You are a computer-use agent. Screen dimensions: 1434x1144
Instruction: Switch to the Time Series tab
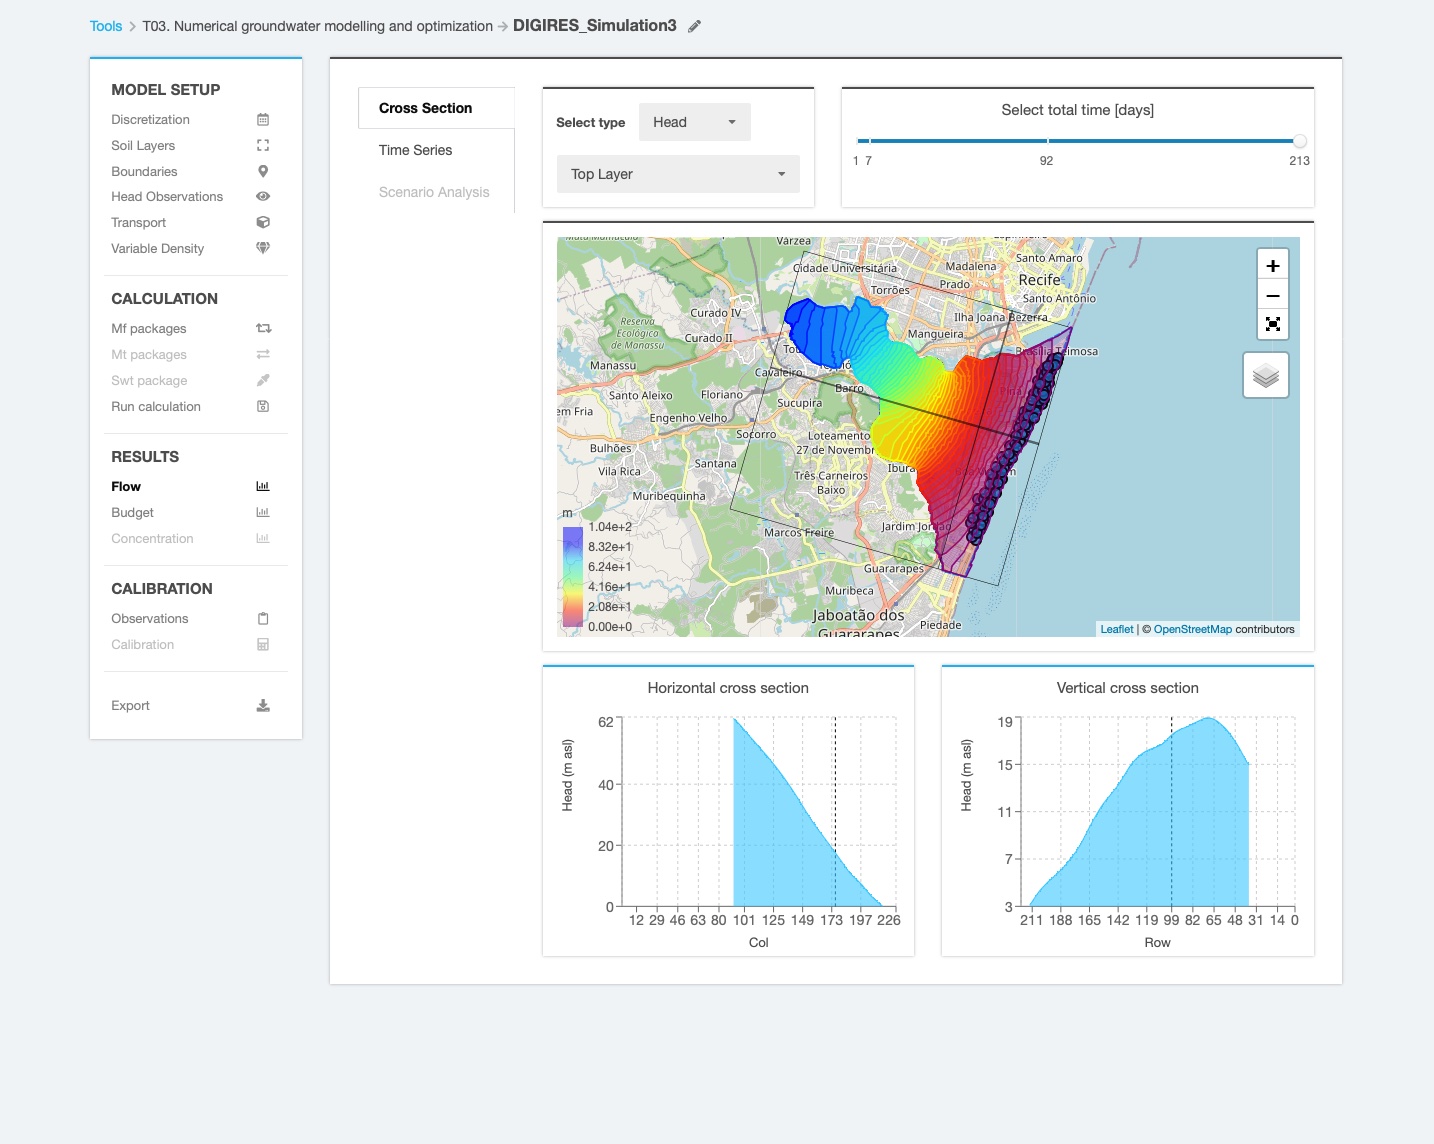[x=415, y=150]
